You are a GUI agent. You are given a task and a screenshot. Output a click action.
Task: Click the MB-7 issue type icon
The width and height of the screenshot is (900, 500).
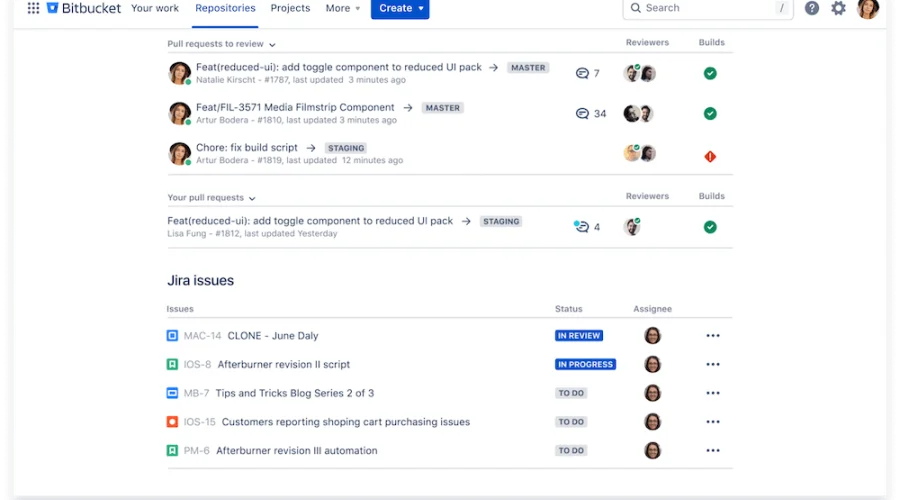point(172,393)
